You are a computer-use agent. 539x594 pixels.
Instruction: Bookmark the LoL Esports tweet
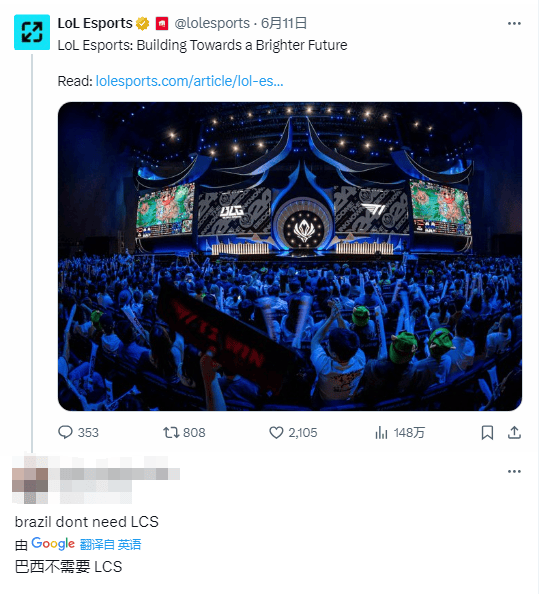coord(487,432)
